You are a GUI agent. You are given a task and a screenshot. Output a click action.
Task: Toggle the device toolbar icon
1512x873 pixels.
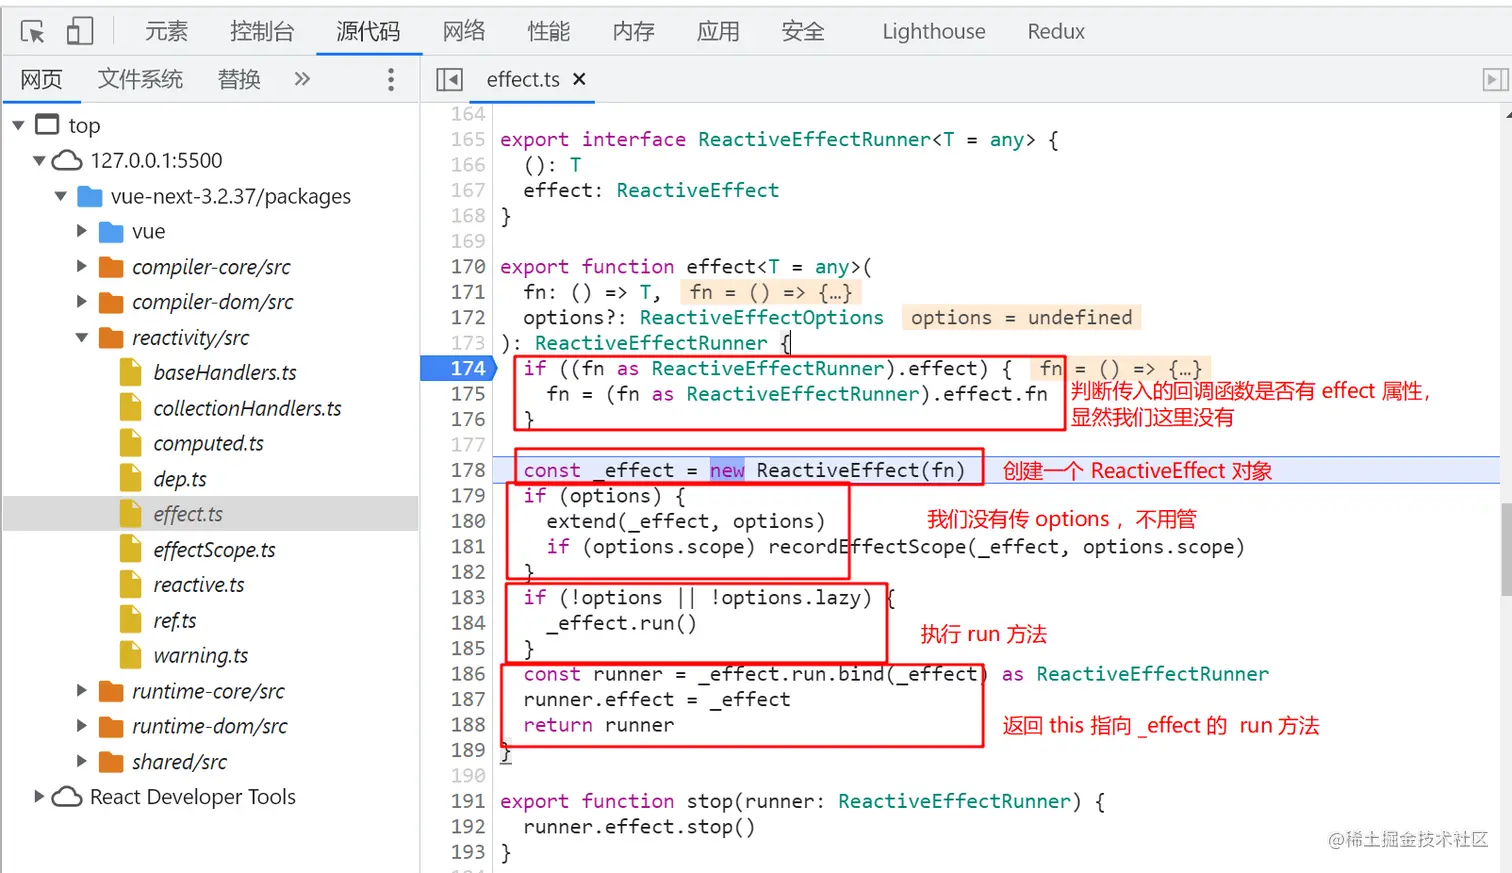tap(79, 32)
